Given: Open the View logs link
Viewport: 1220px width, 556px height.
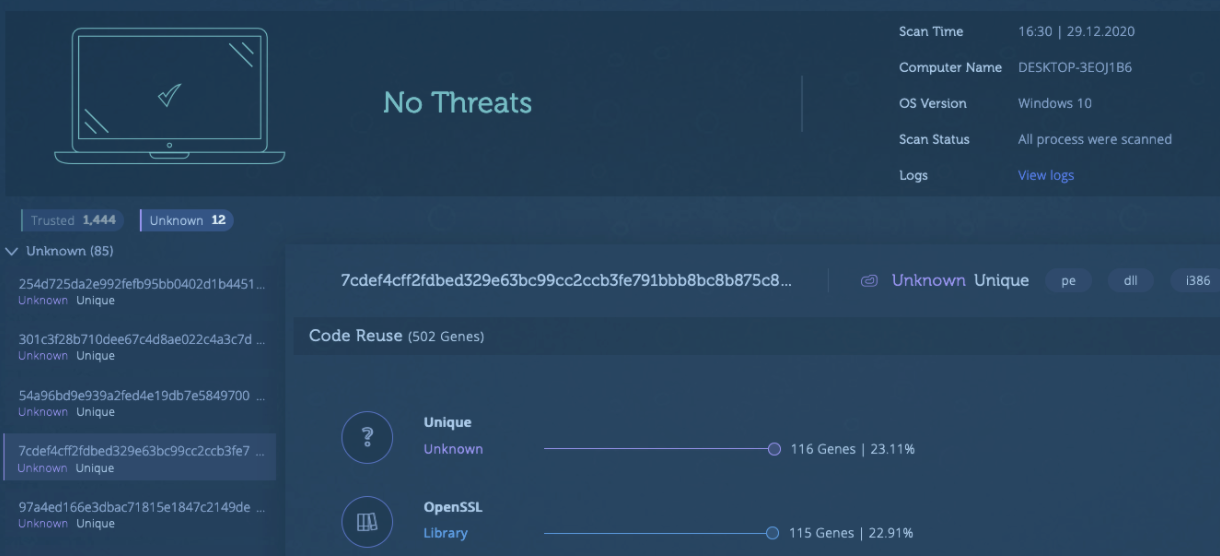Looking at the screenshot, I should pos(1045,175).
